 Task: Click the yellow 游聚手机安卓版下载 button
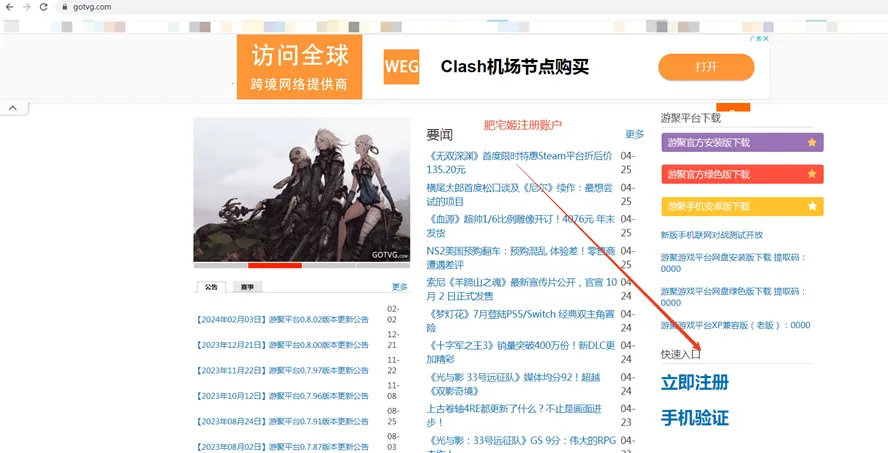coord(742,206)
